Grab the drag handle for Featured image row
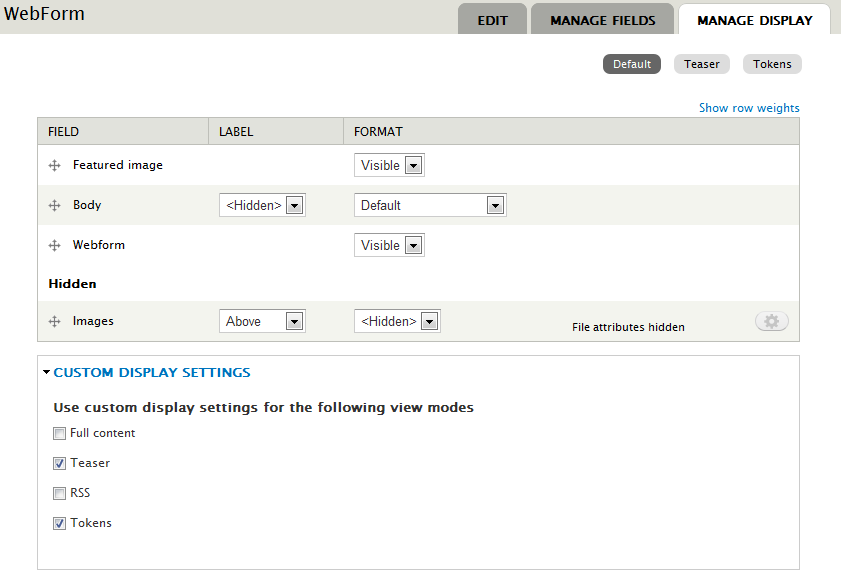 [x=55, y=166]
